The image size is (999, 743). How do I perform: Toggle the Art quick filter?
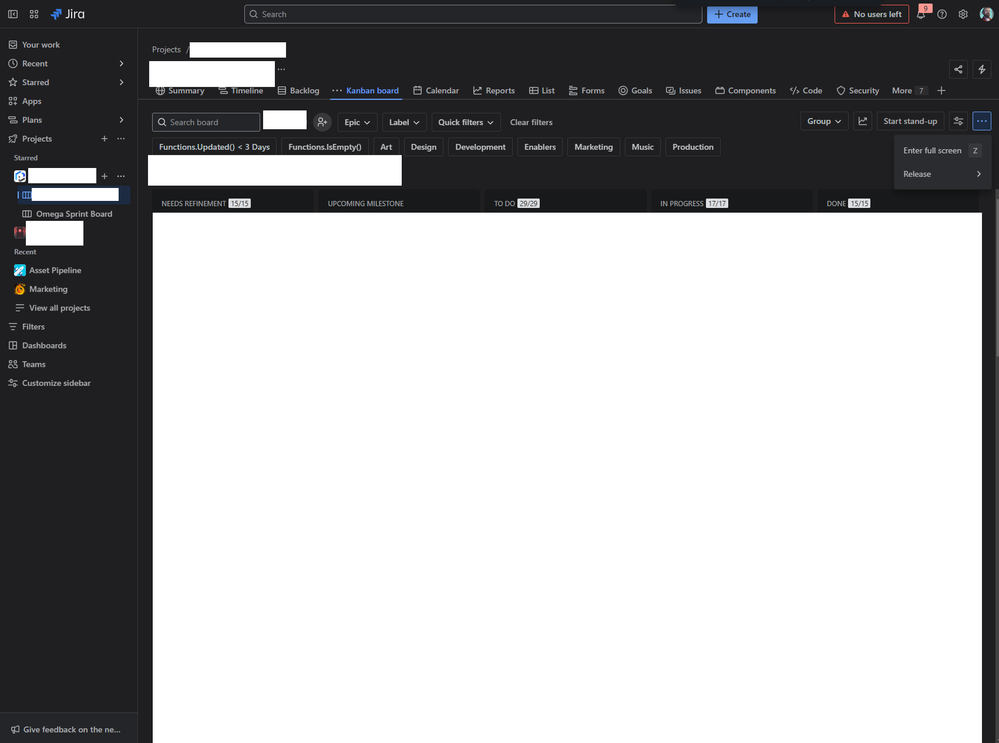[x=386, y=147]
